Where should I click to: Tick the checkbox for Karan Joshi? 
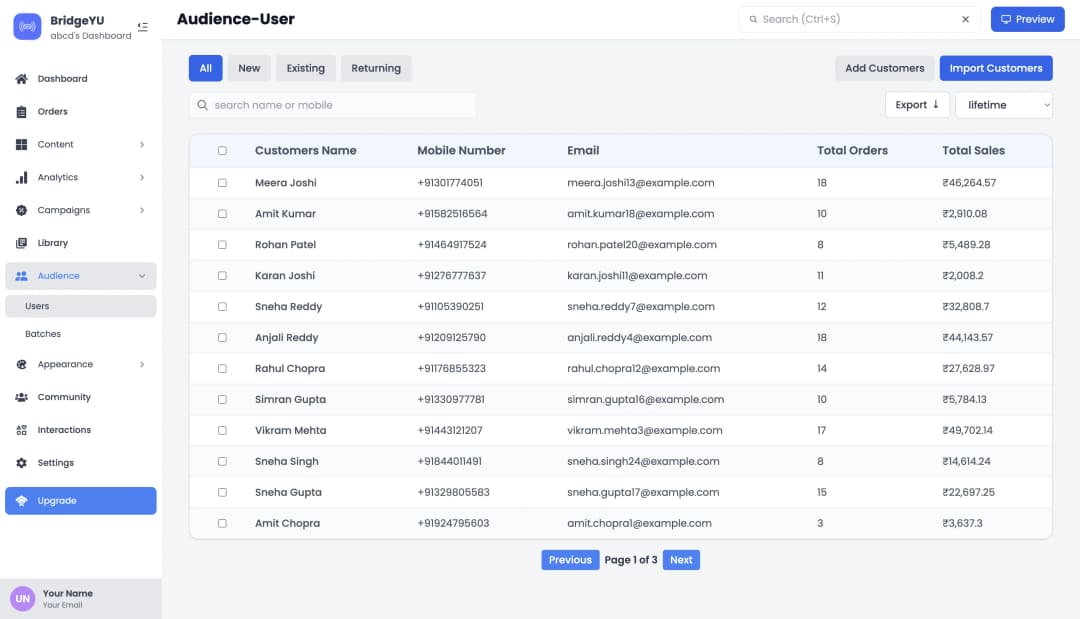coord(222,276)
